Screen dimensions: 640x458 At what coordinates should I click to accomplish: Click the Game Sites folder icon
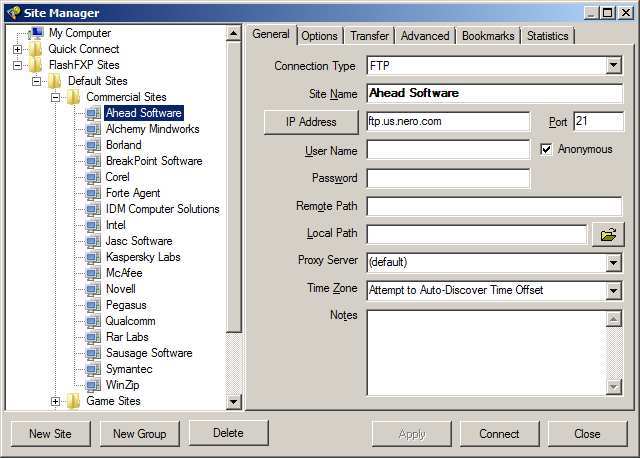pos(73,401)
